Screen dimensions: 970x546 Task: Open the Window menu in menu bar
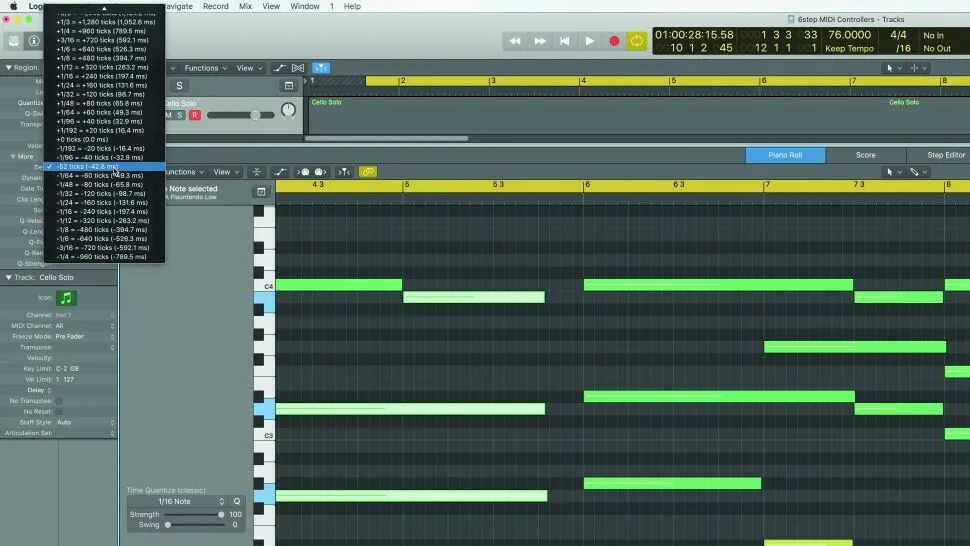pyautogui.click(x=305, y=6)
